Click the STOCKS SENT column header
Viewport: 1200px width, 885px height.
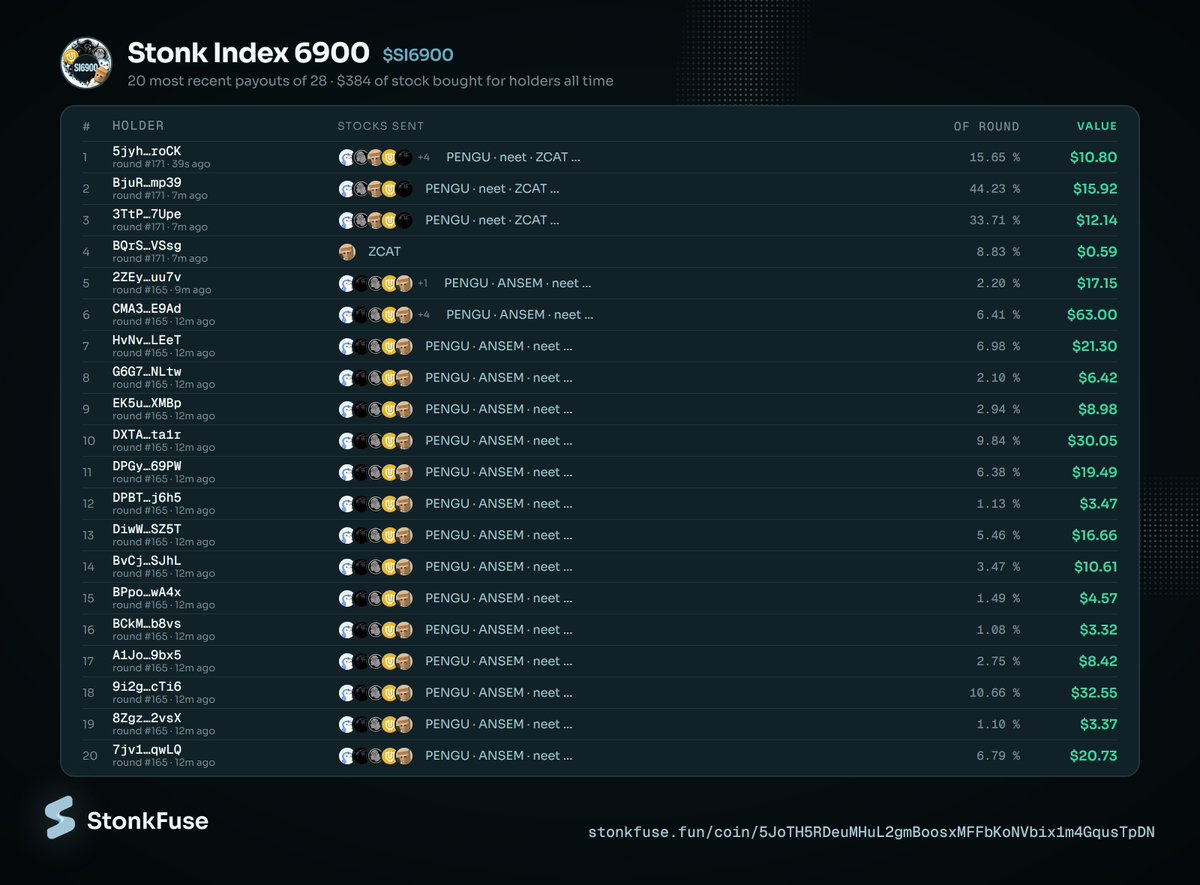[x=381, y=126]
